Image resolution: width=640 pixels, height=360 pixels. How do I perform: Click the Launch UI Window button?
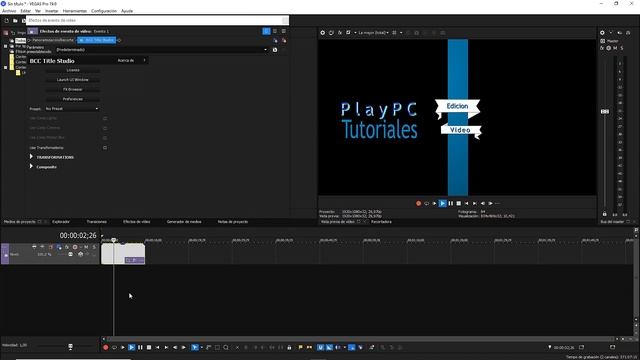(x=73, y=80)
